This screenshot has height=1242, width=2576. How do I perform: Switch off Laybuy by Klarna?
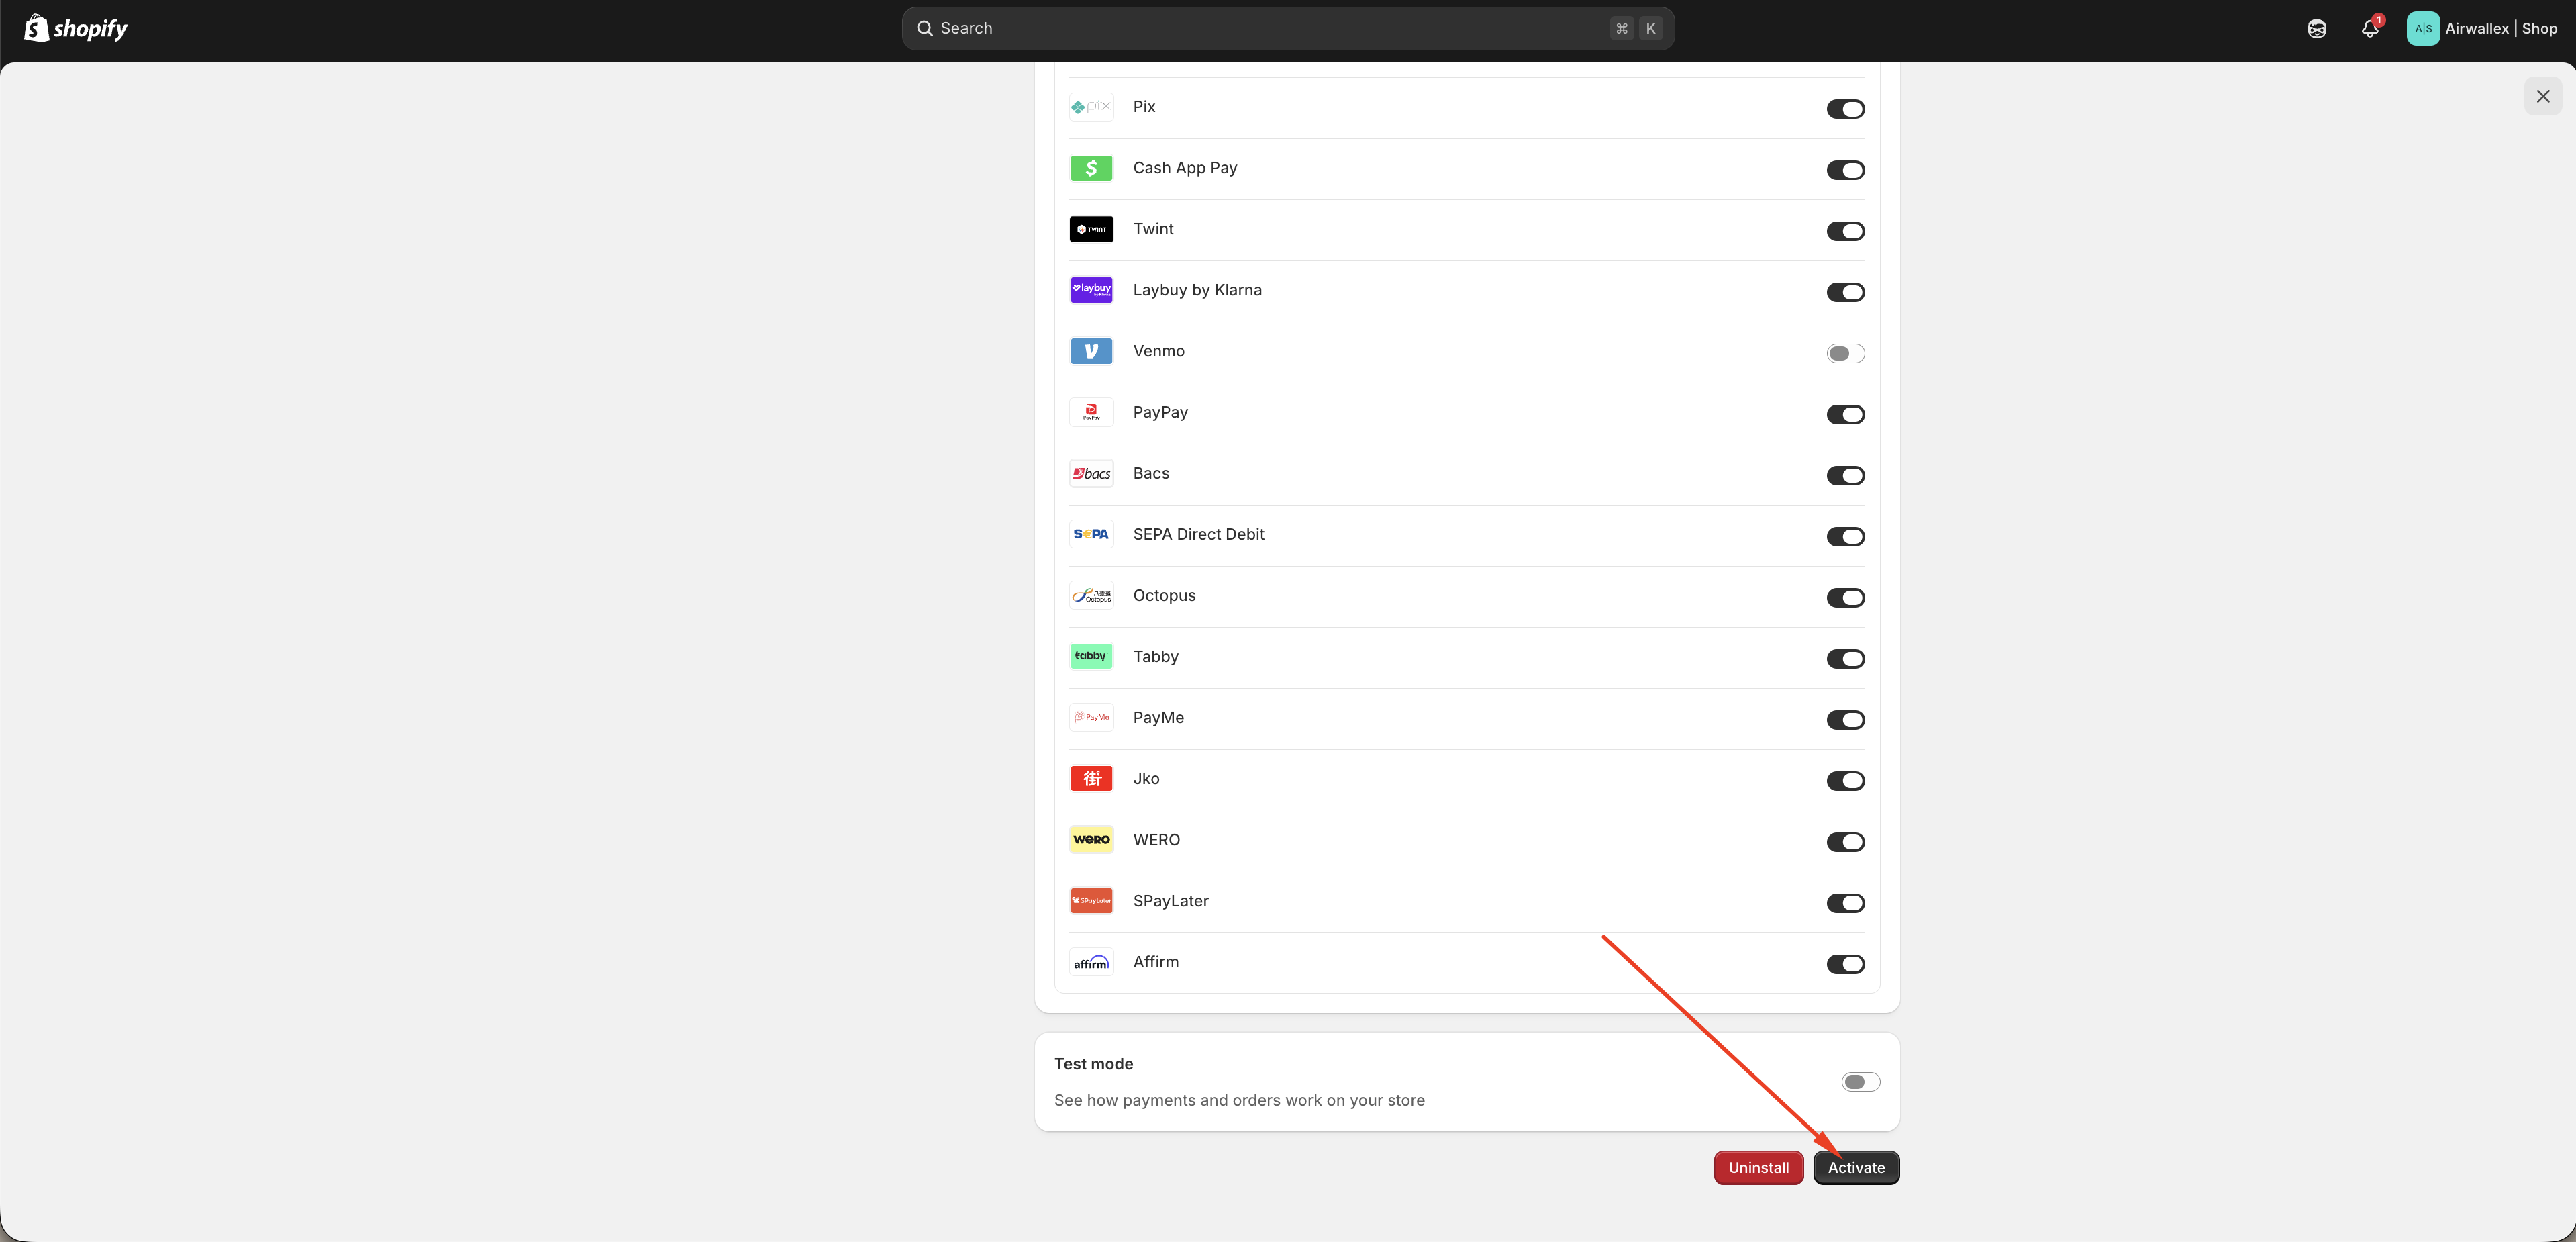1845,292
